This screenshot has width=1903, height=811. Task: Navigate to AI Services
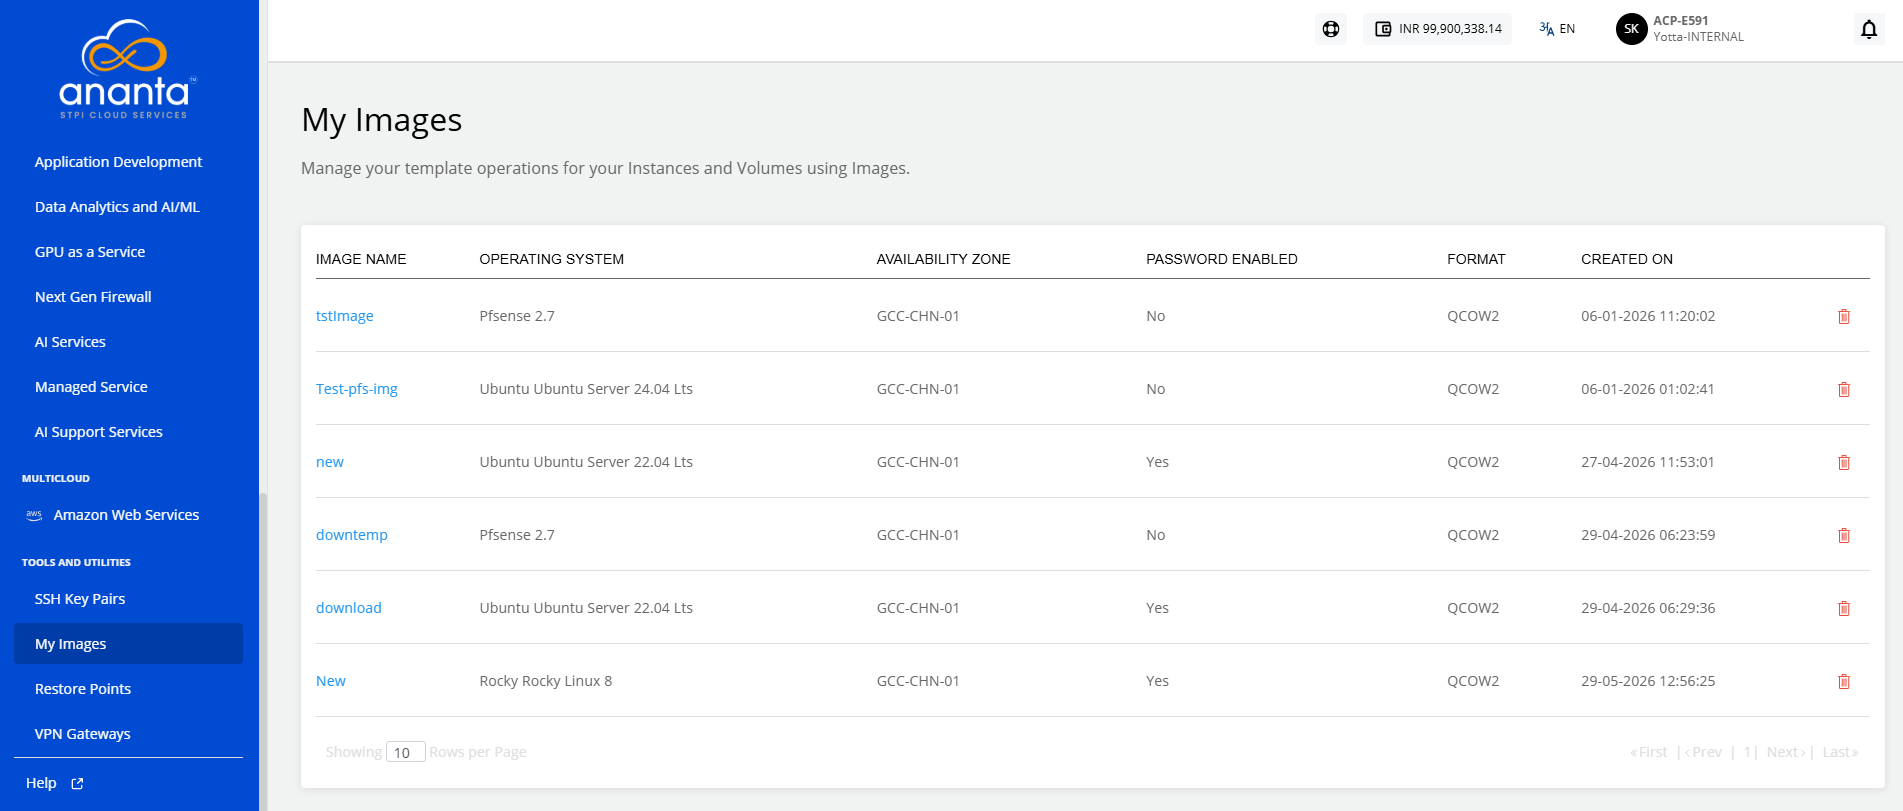[x=70, y=342]
